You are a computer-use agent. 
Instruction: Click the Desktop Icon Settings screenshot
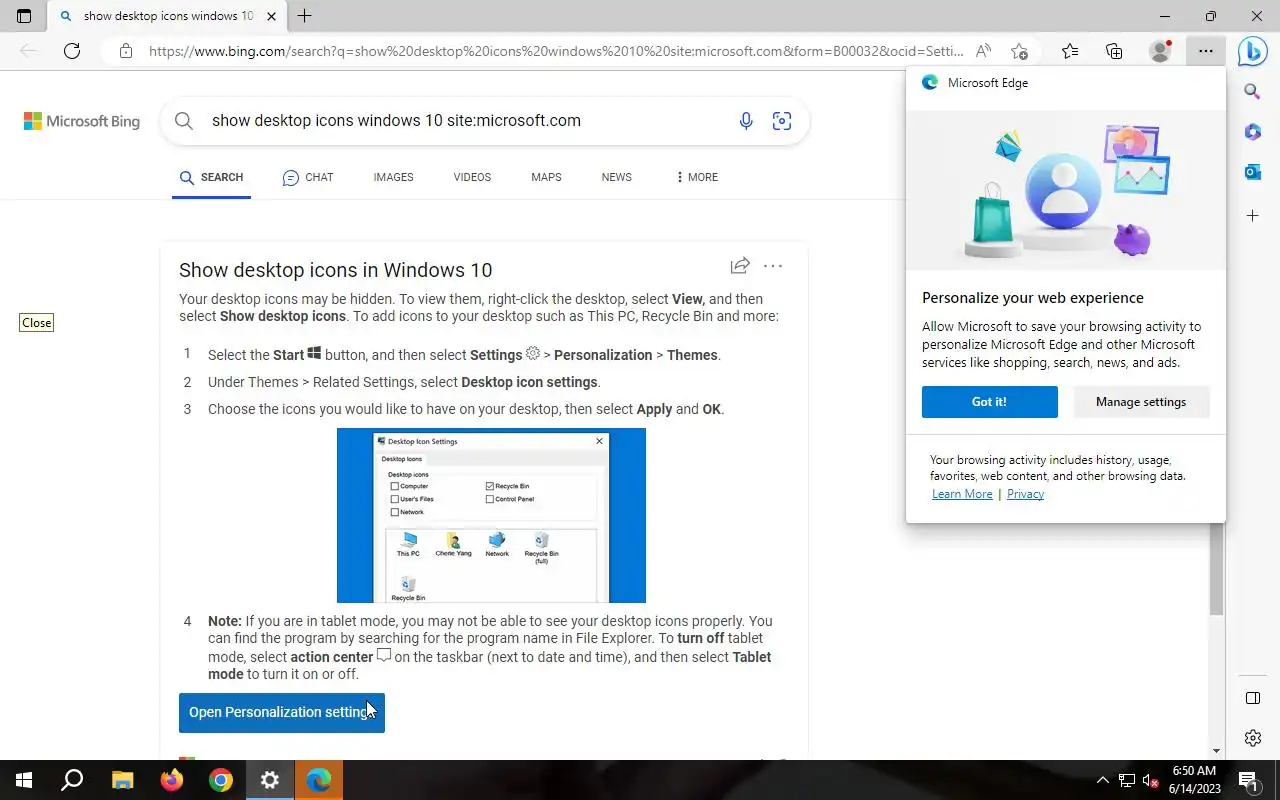point(491,515)
